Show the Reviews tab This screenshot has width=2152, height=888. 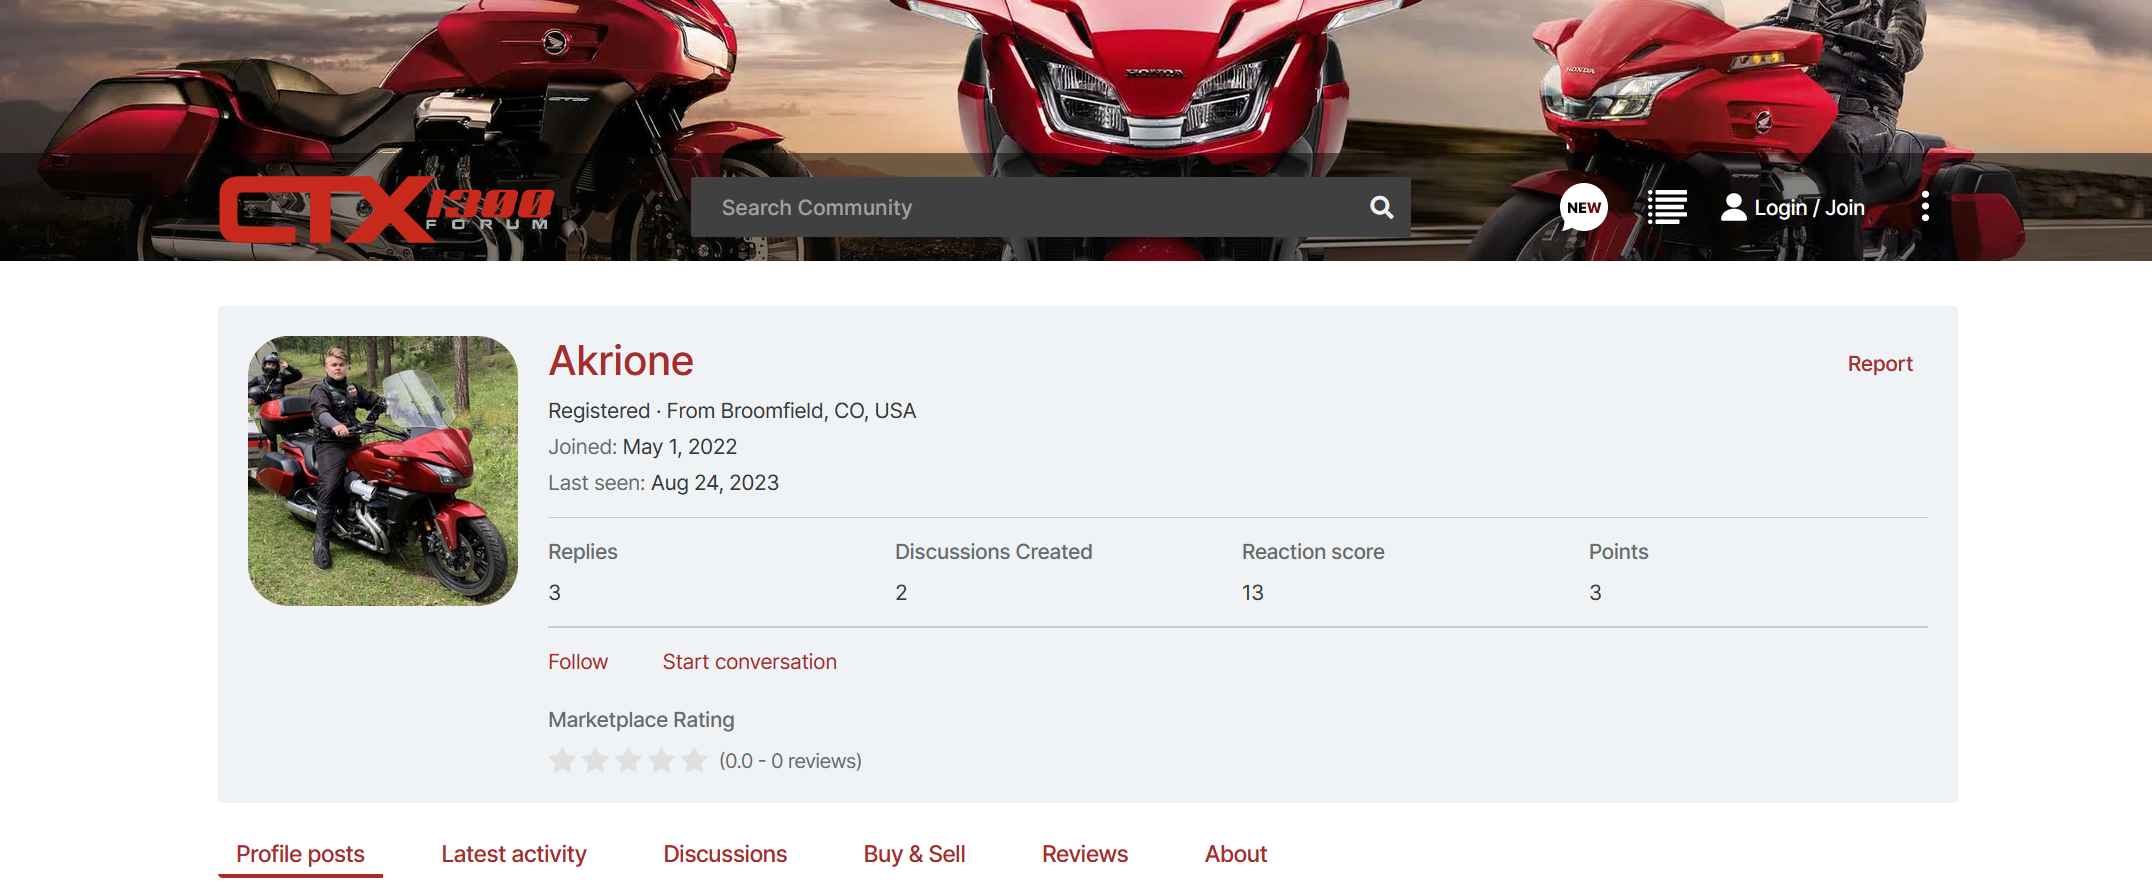[1084, 854]
